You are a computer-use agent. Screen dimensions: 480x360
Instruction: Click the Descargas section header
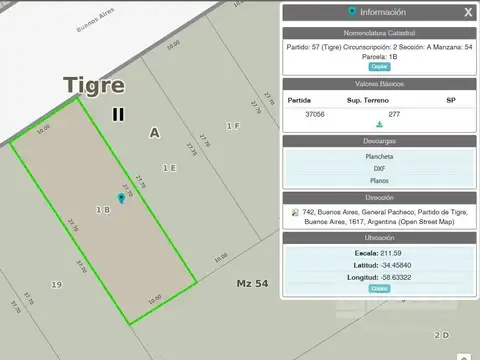click(379, 141)
